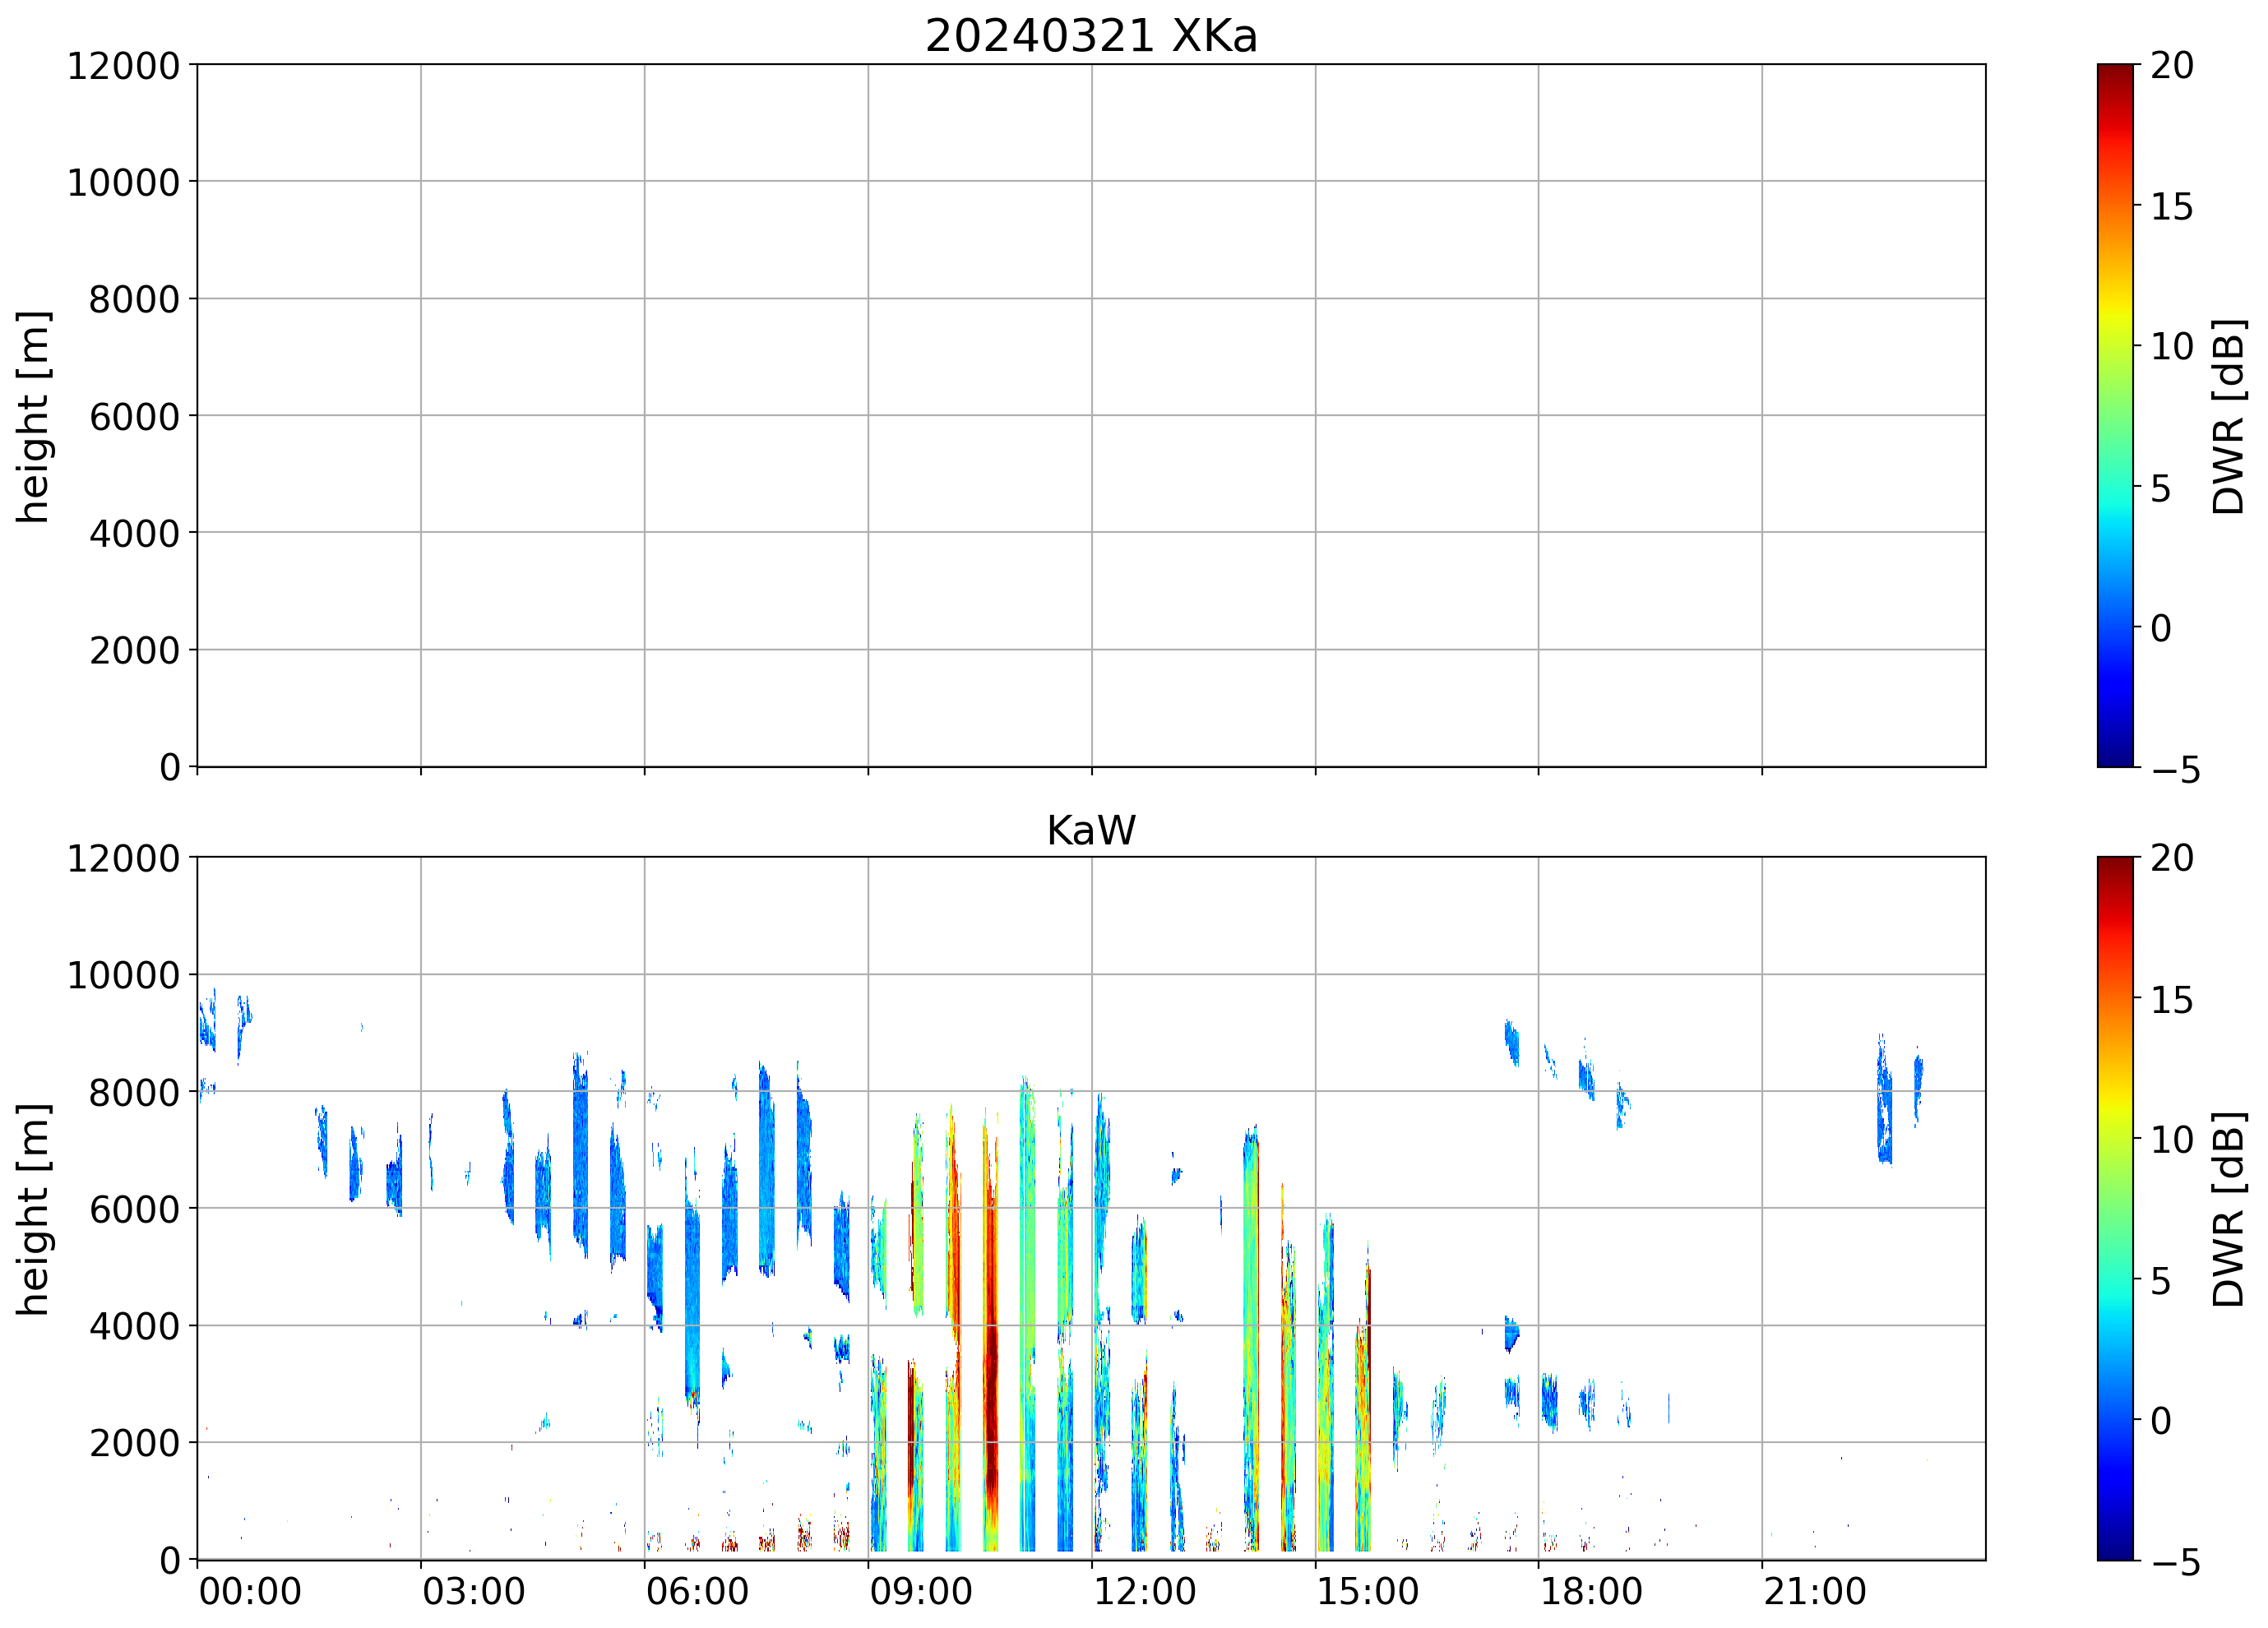
Task: Click the '15:00' time axis tick label
Action: [1367, 1591]
